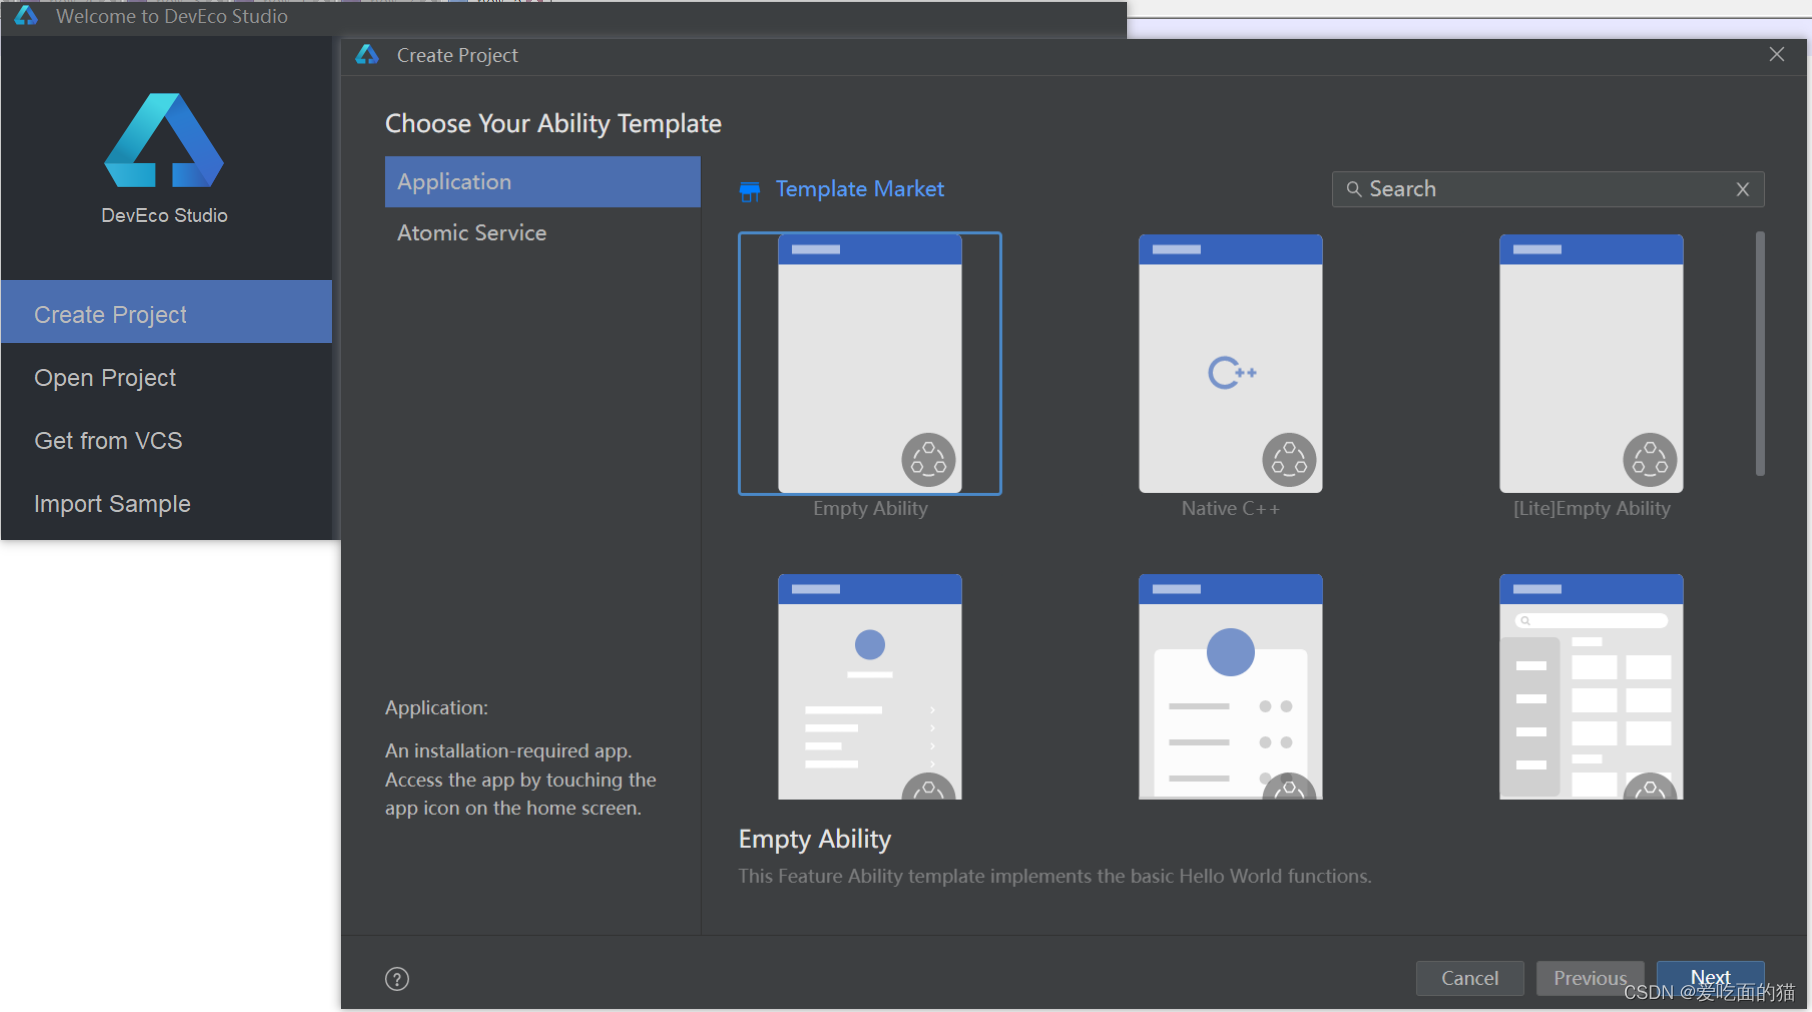Click the Cancel button
Screen dimensions: 1812x1012
pos(1469,978)
